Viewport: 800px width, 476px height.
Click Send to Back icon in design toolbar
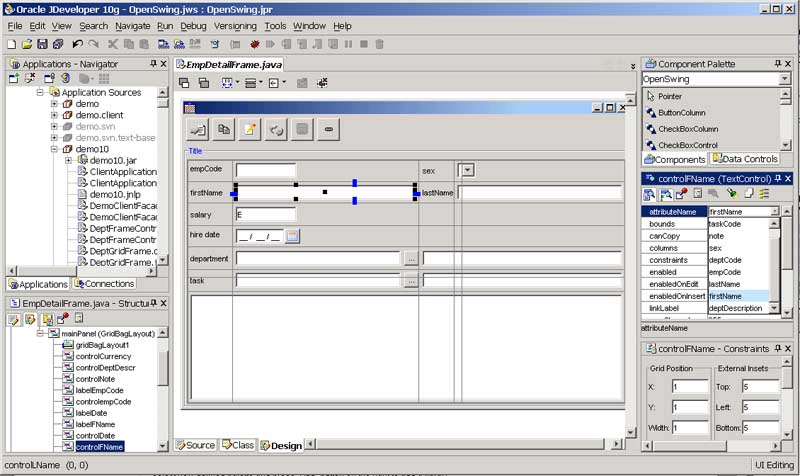tap(204, 83)
